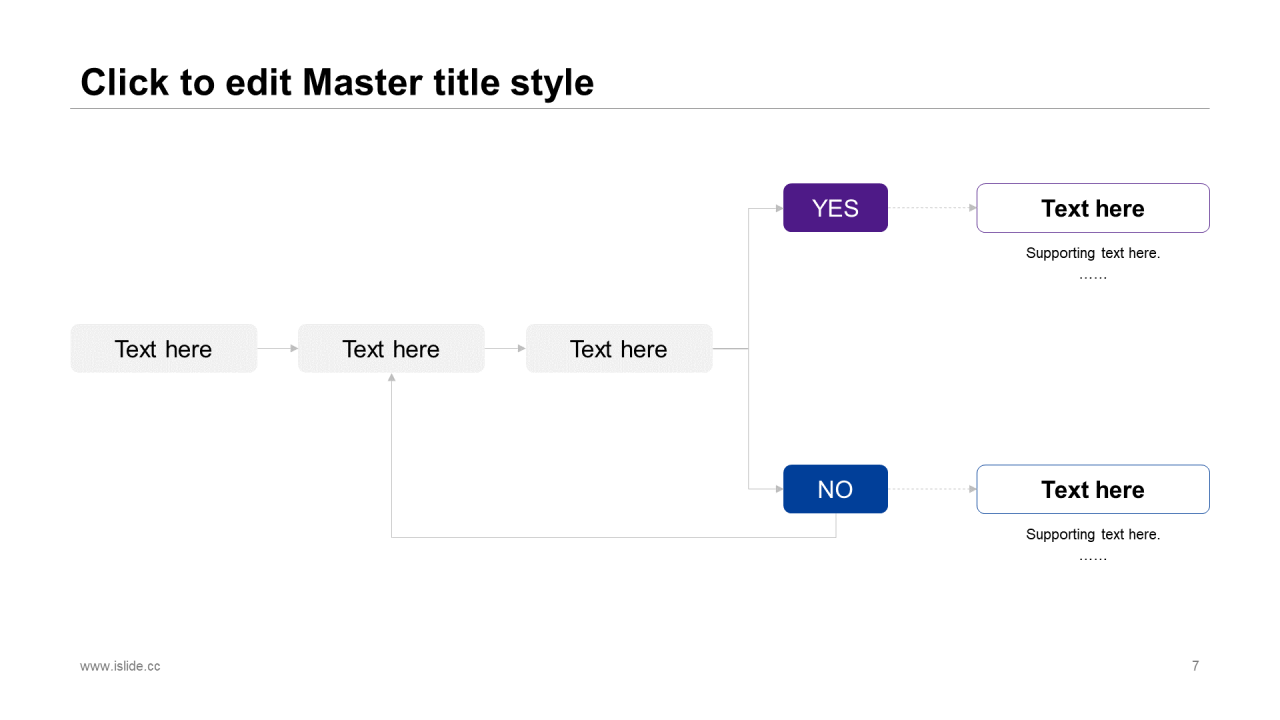Image resolution: width=1280 pixels, height=720 pixels.
Task: Click "Supporting text here." under the YES branch
Action: (x=1092, y=253)
